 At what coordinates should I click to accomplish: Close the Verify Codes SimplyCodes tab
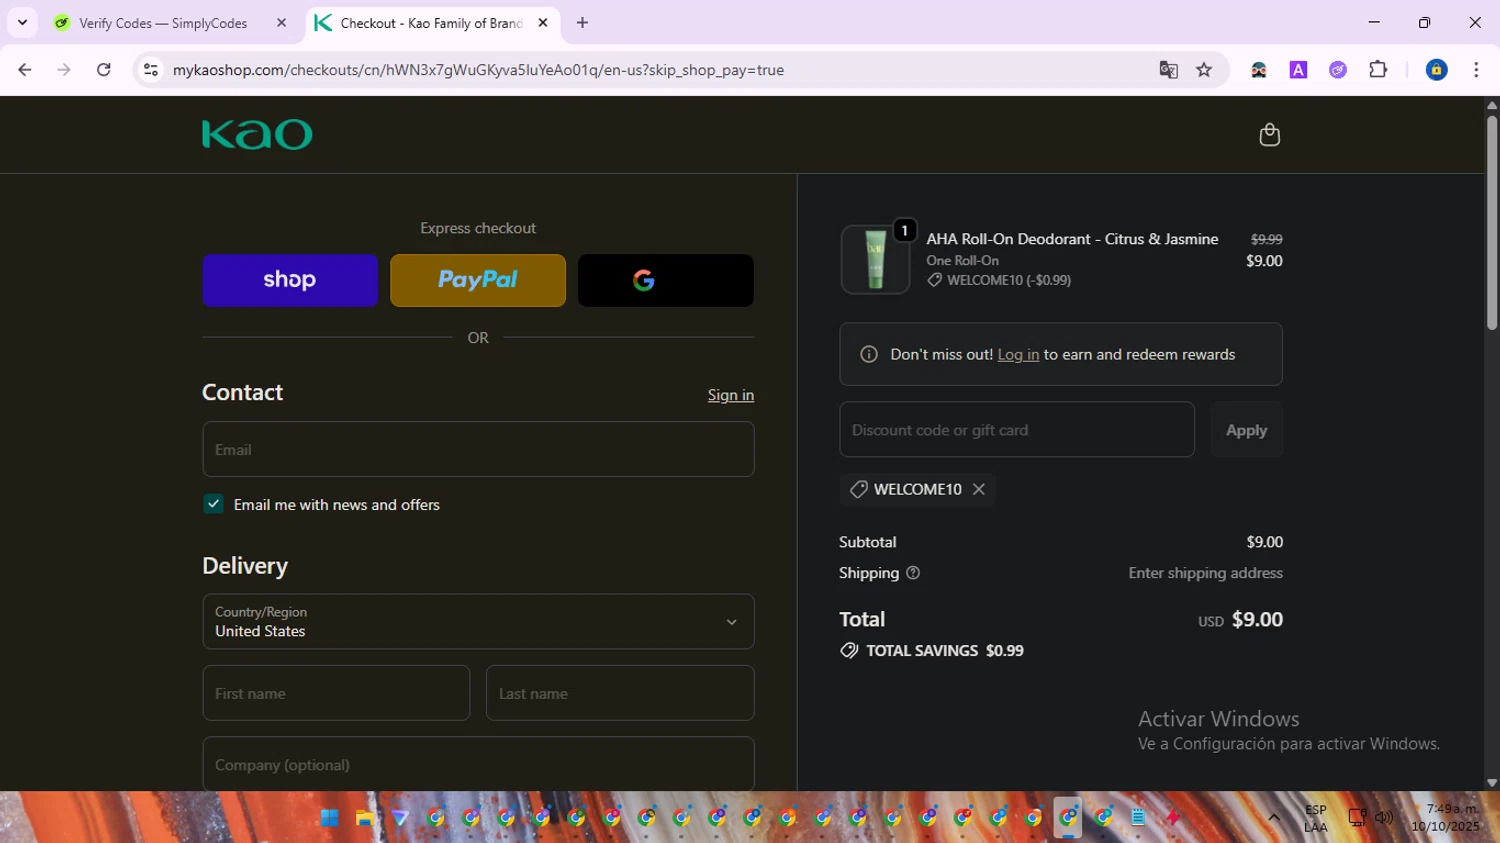click(281, 22)
